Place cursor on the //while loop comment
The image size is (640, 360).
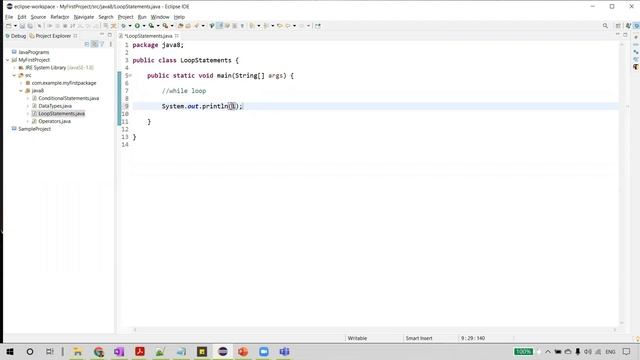tap(184, 91)
